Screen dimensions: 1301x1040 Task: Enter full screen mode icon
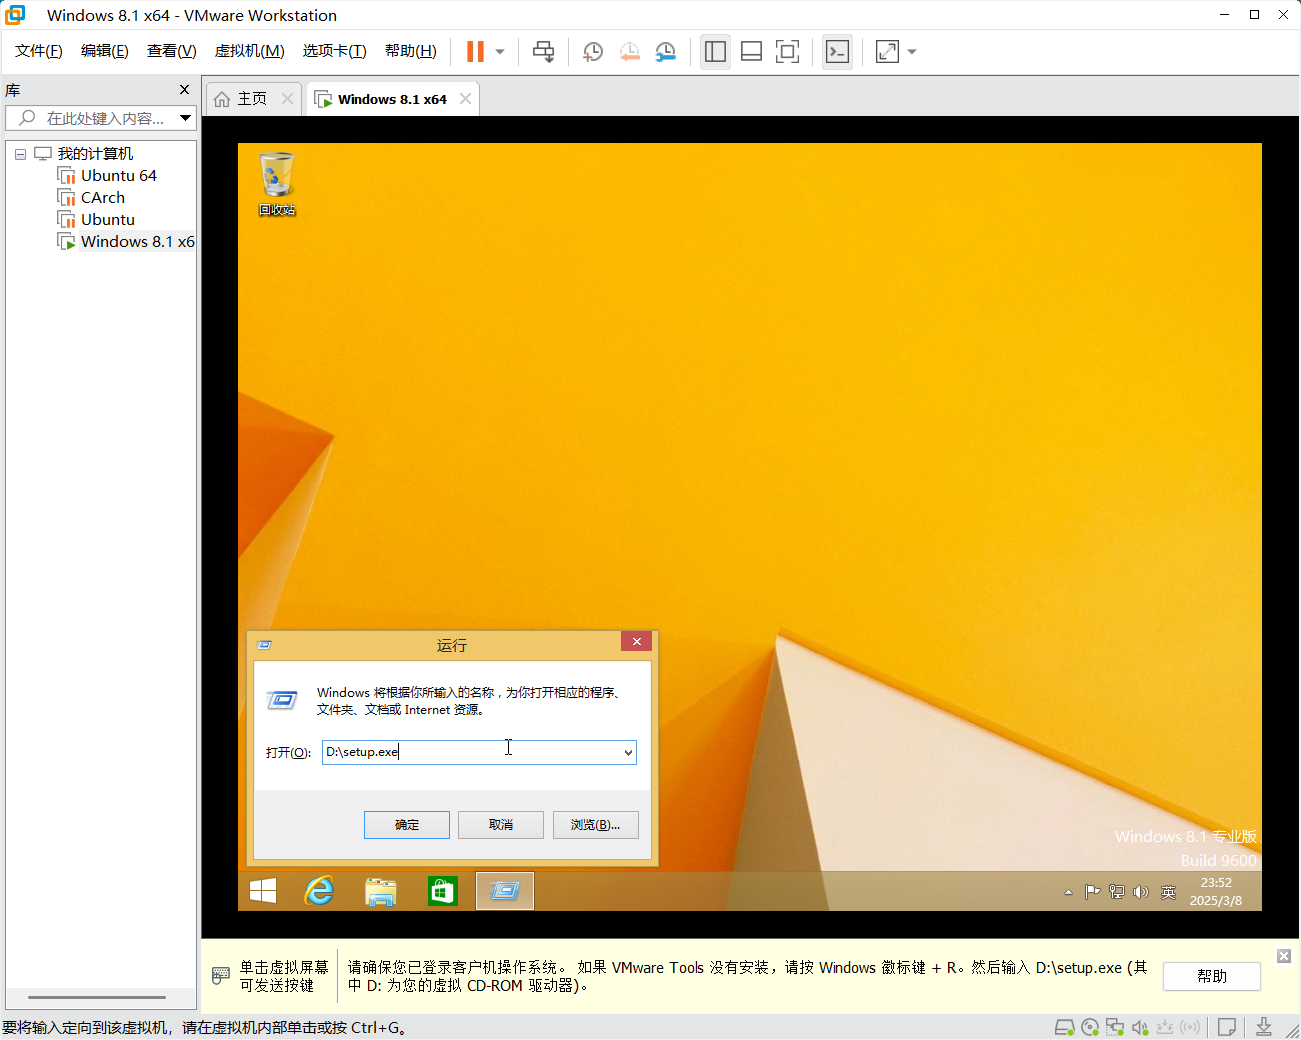(788, 51)
